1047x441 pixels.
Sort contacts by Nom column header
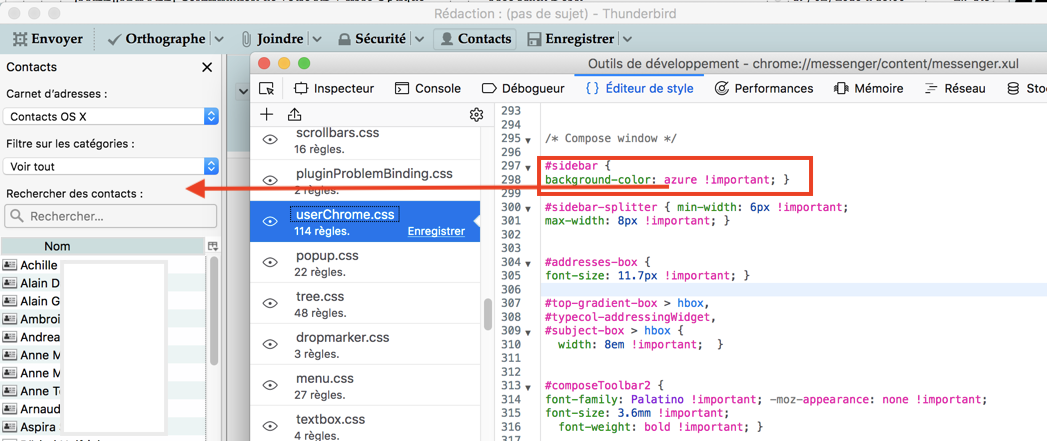[x=103, y=246]
